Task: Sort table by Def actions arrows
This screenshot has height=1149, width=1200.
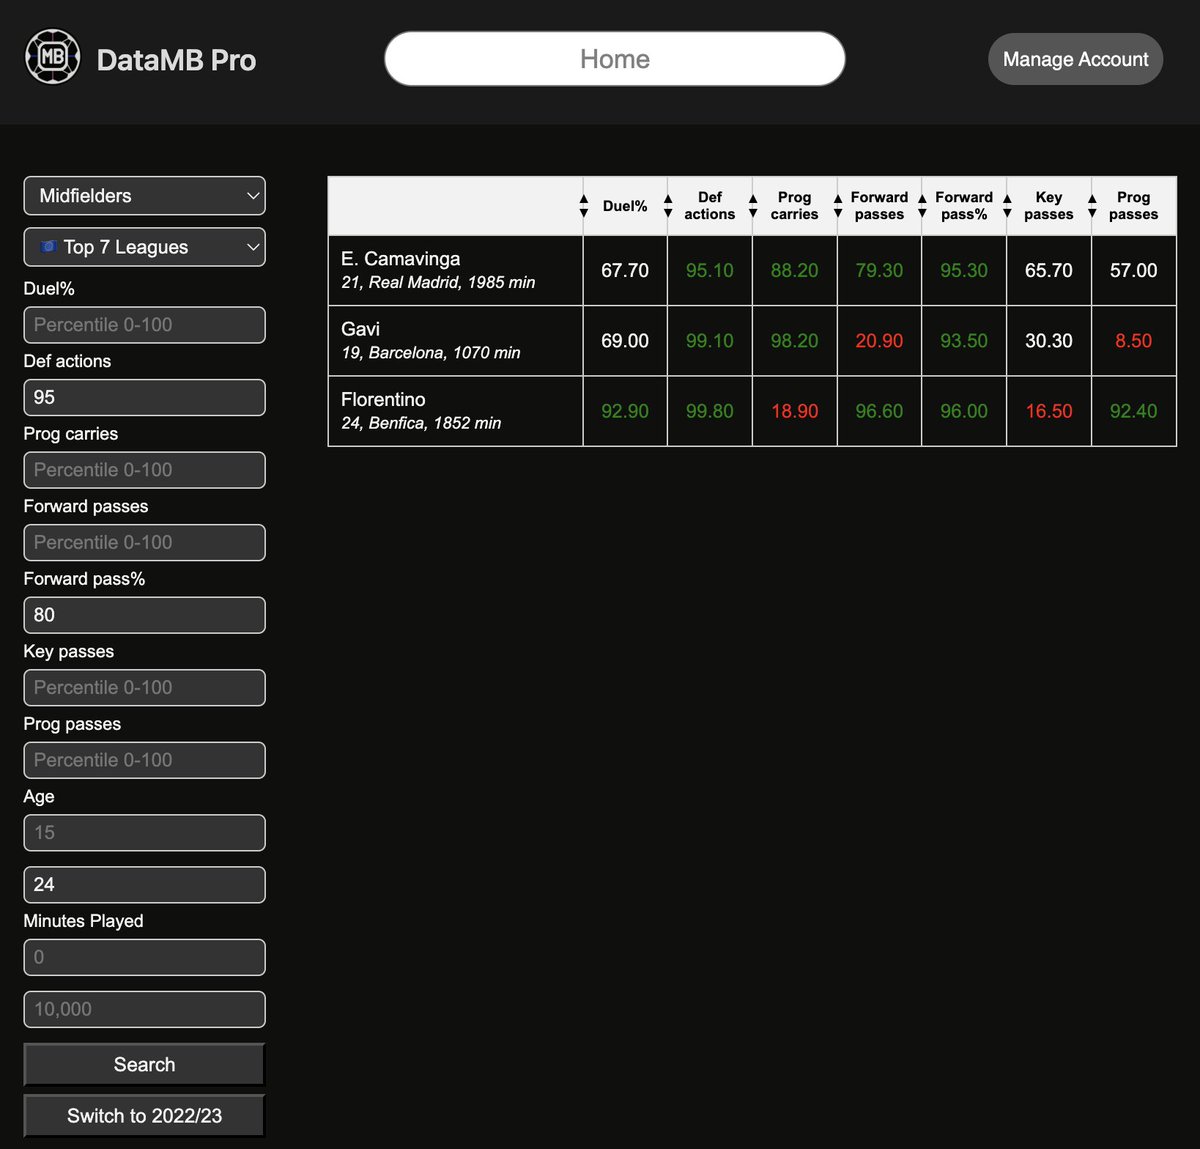Action: click(668, 206)
